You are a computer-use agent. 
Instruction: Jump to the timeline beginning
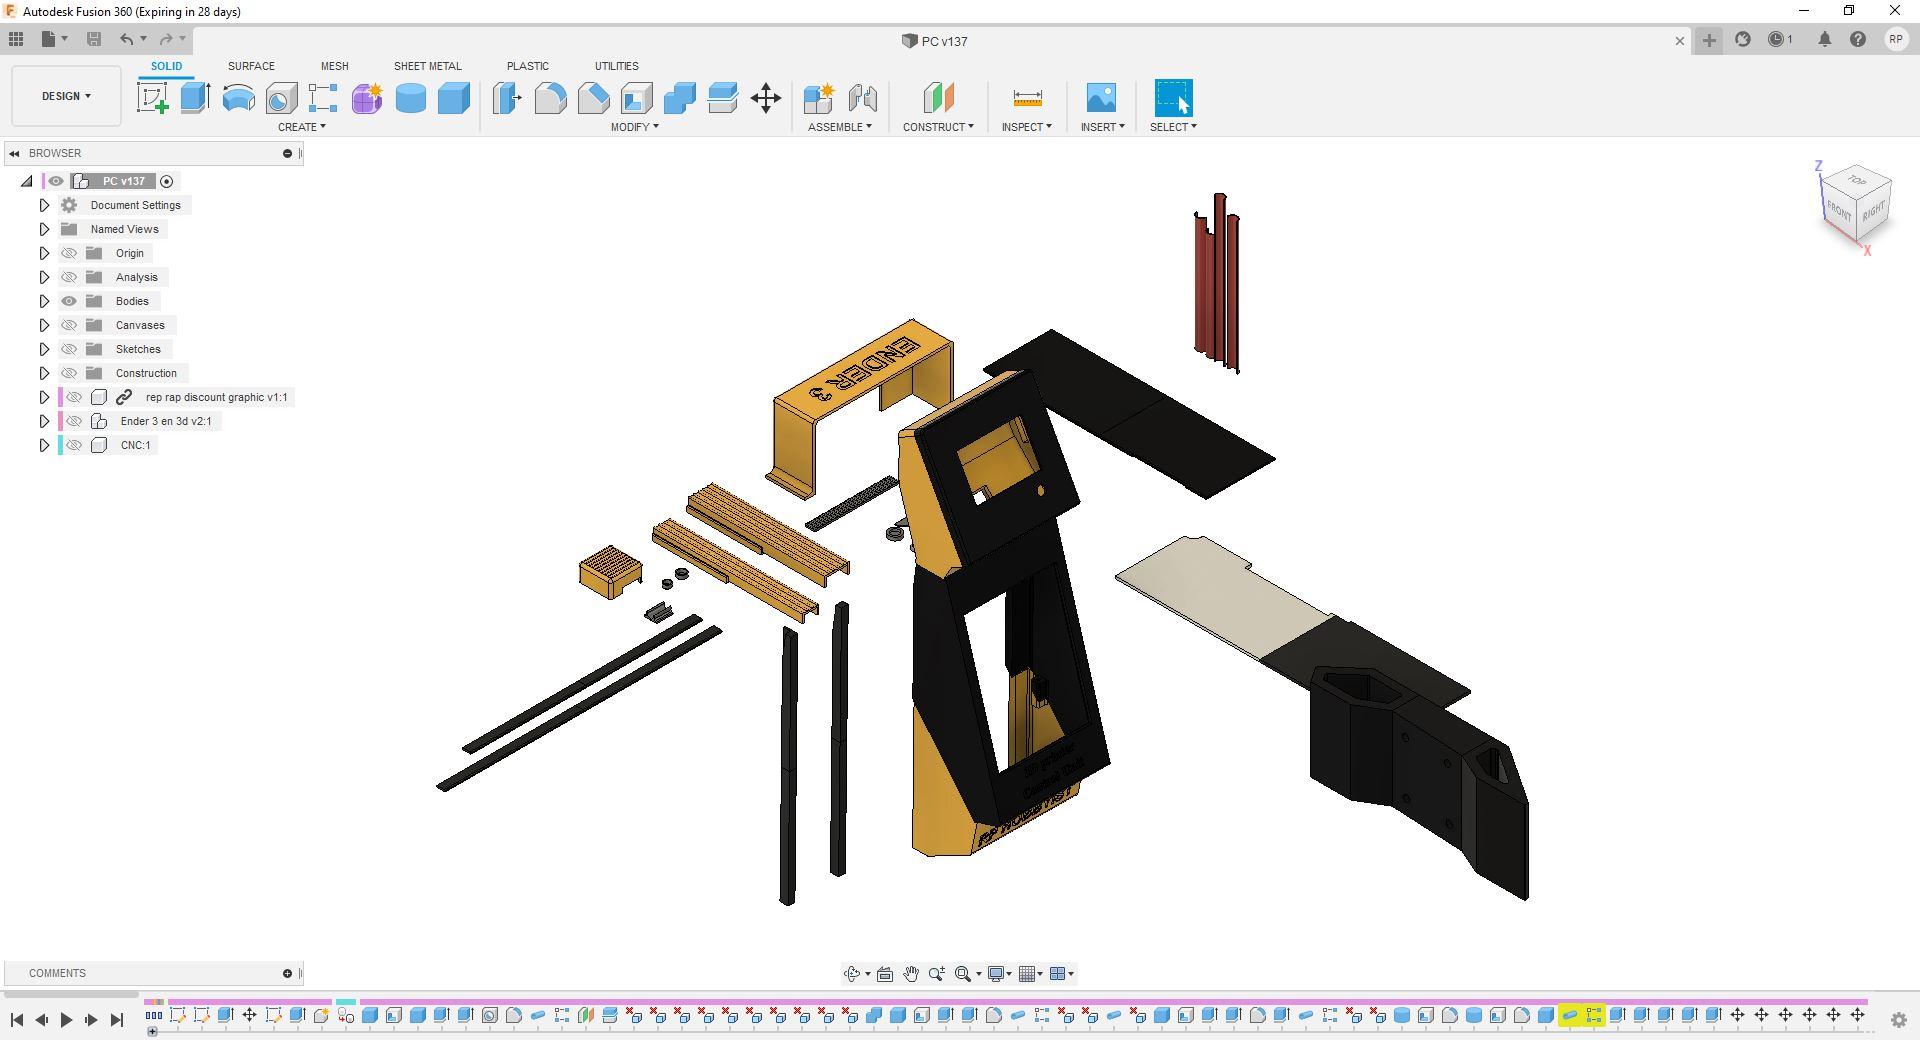click(17, 1020)
